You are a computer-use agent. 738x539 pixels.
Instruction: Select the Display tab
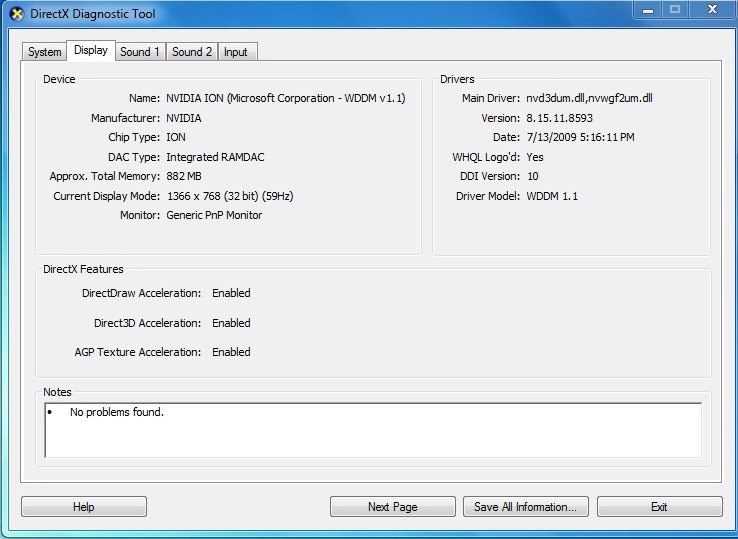coord(91,50)
